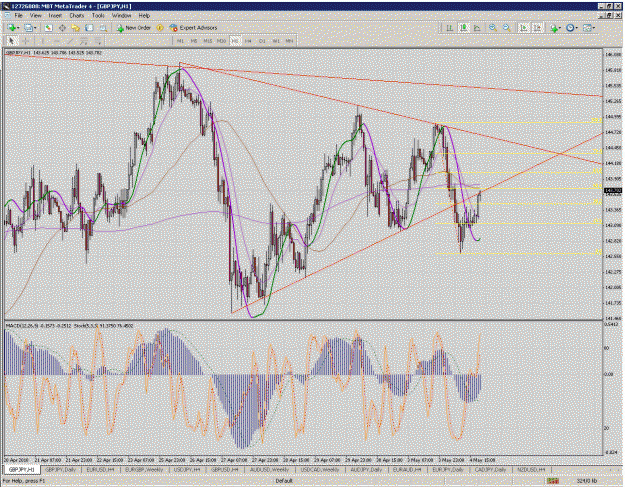Screen dimensions: 625x487
Task: Open the Strategy Tester icon
Action: coord(103,27)
